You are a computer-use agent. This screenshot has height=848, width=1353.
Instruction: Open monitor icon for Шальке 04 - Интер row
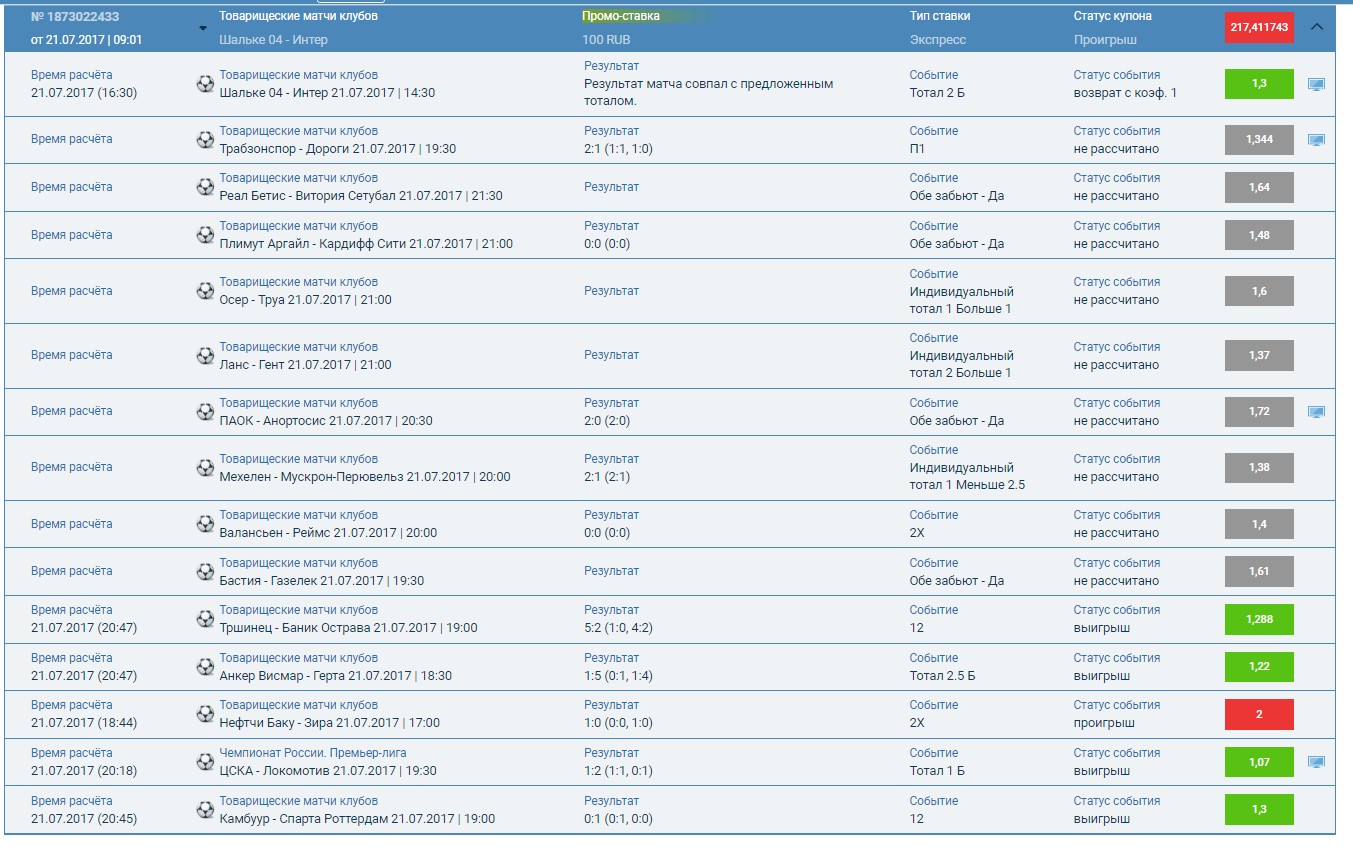pyautogui.click(x=1316, y=84)
